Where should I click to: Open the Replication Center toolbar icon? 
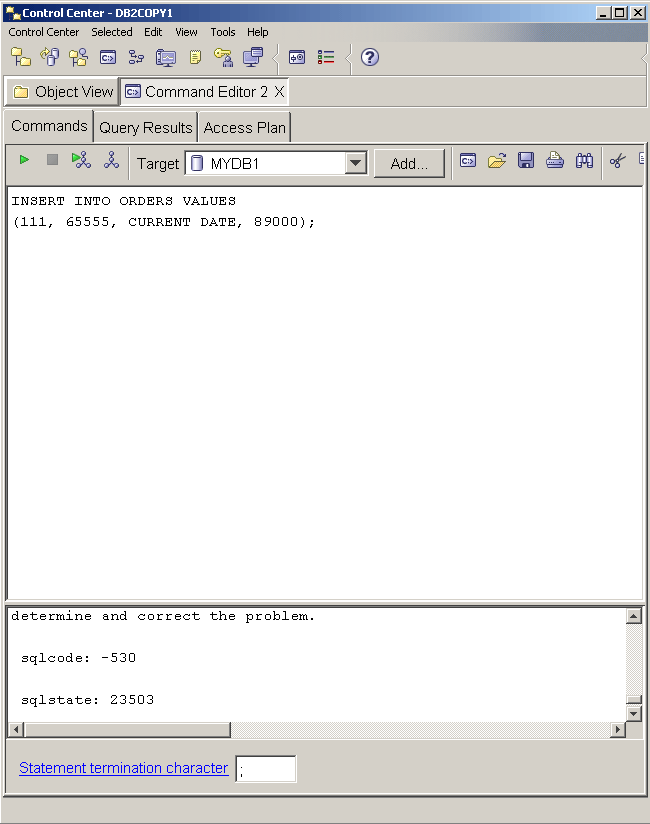pos(50,57)
